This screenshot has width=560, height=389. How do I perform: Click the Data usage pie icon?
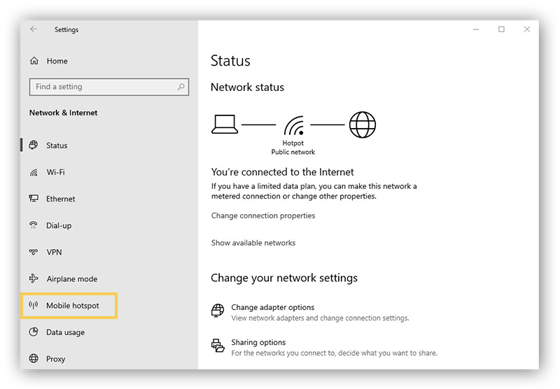point(34,332)
